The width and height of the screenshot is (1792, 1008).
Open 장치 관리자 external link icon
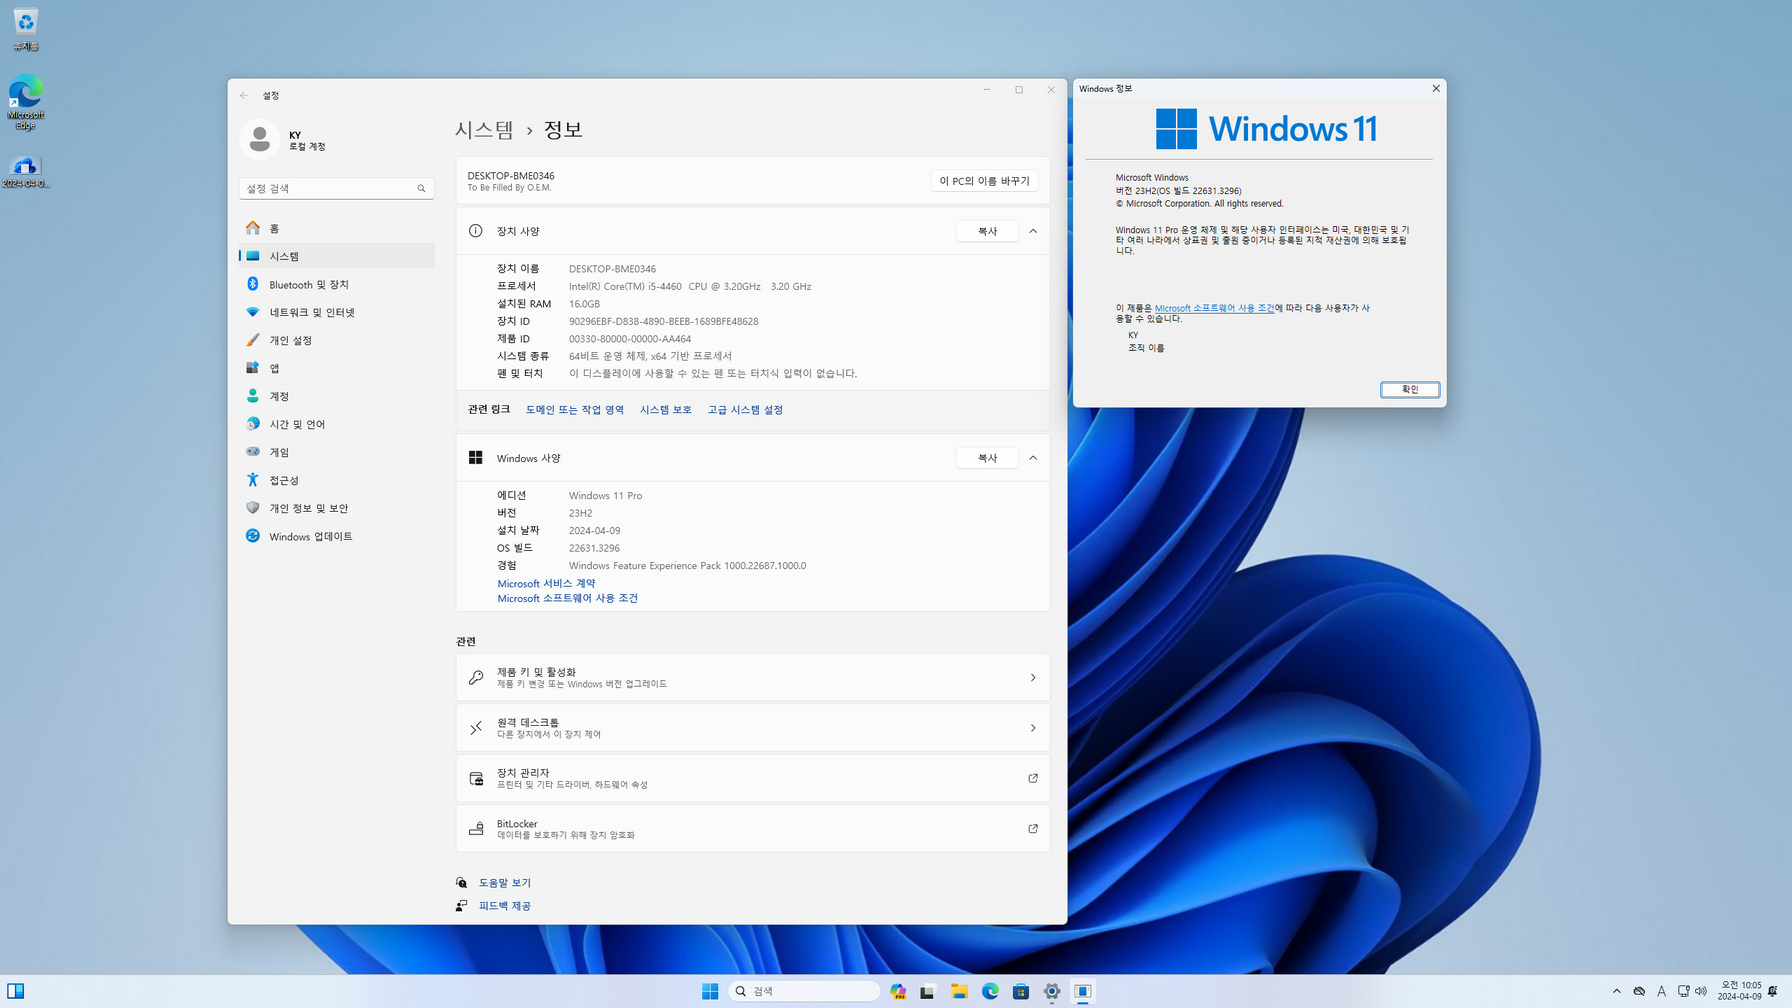pos(1033,778)
